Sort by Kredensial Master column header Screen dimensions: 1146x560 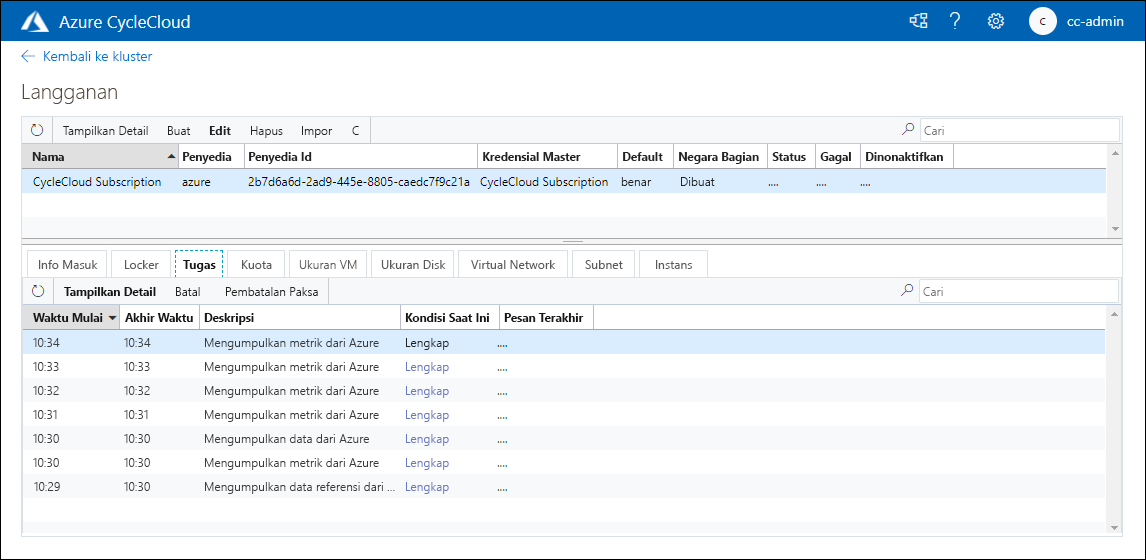(546, 156)
